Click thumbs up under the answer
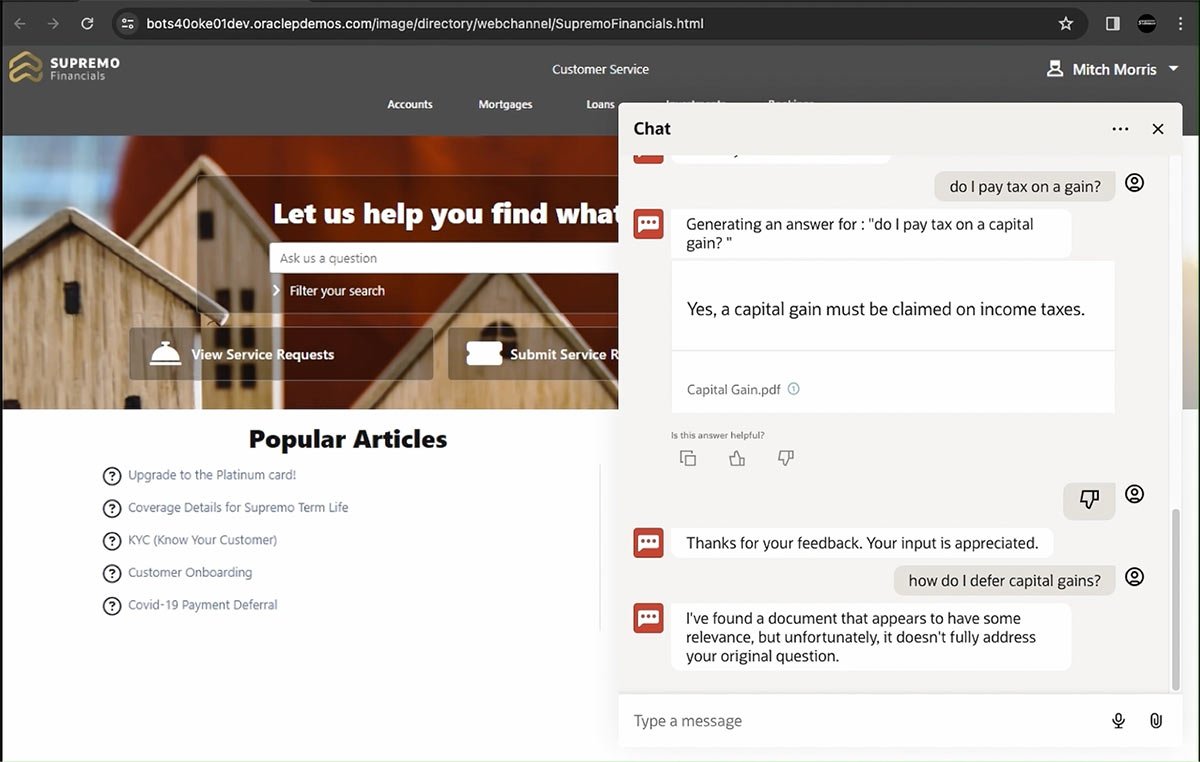 [x=737, y=458]
